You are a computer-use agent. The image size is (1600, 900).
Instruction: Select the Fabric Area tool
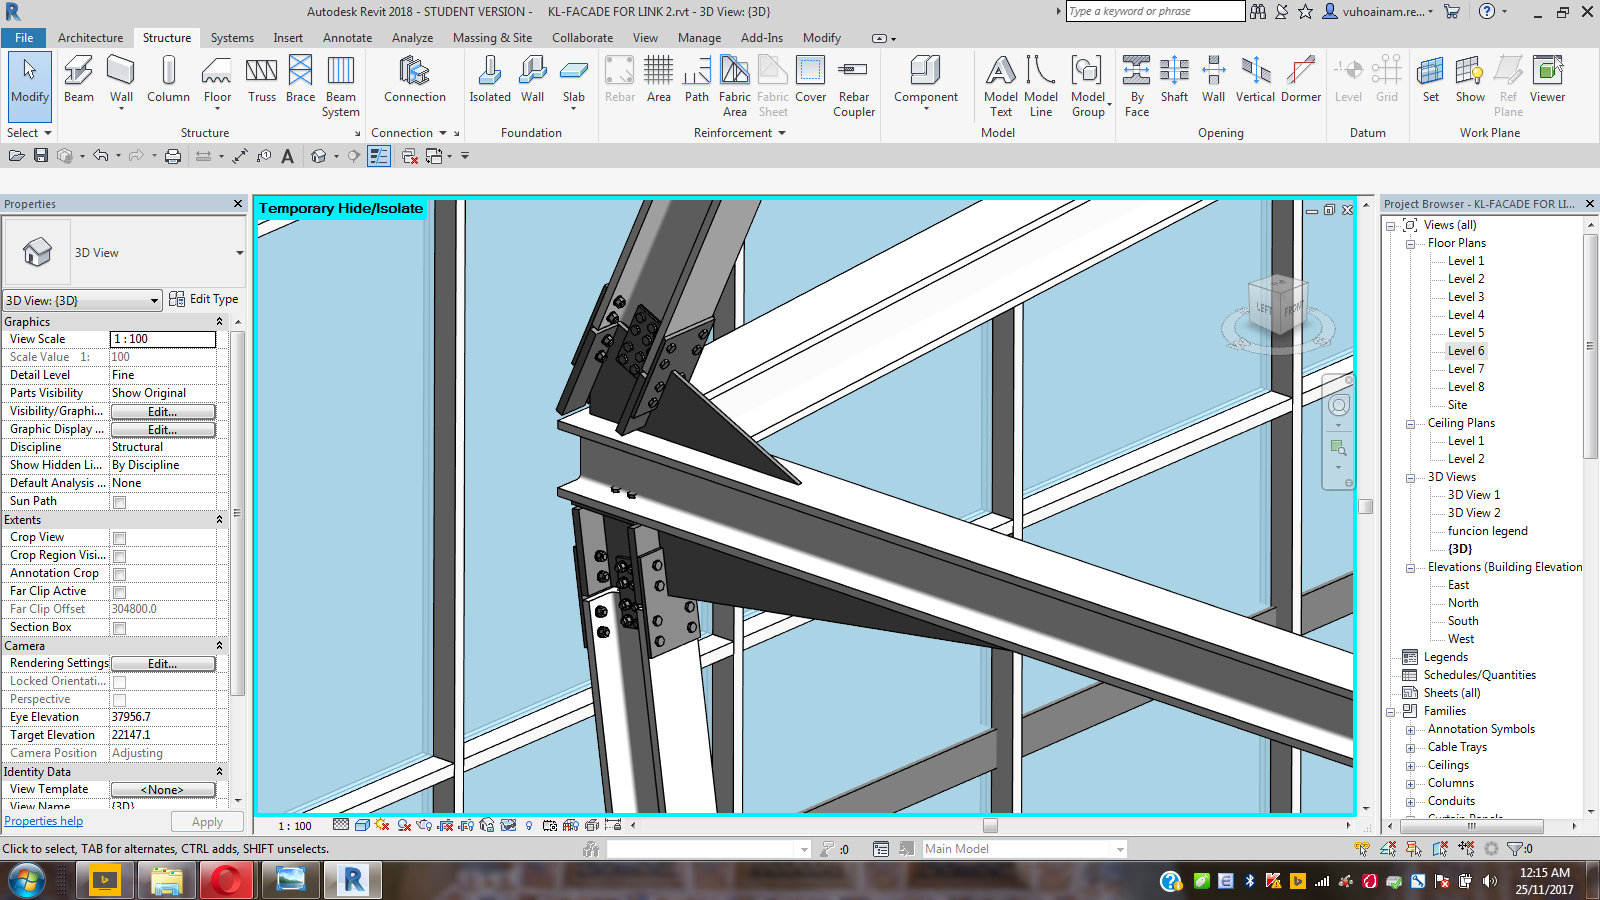[x=734, y=86]
